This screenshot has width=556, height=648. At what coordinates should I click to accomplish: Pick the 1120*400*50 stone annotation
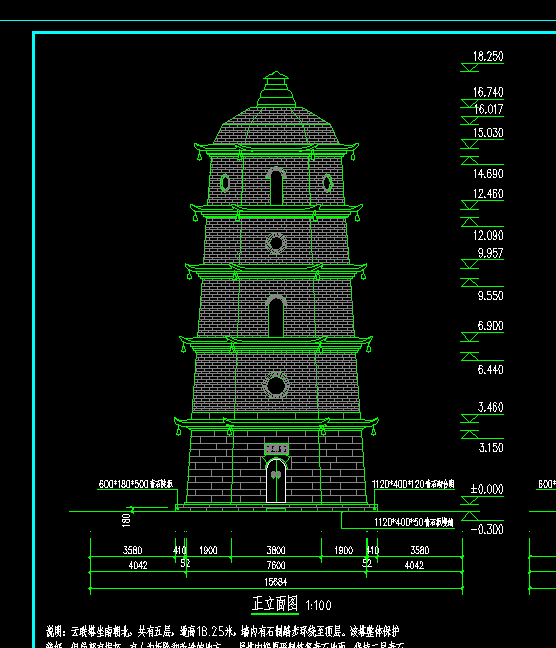coord(414,522)
